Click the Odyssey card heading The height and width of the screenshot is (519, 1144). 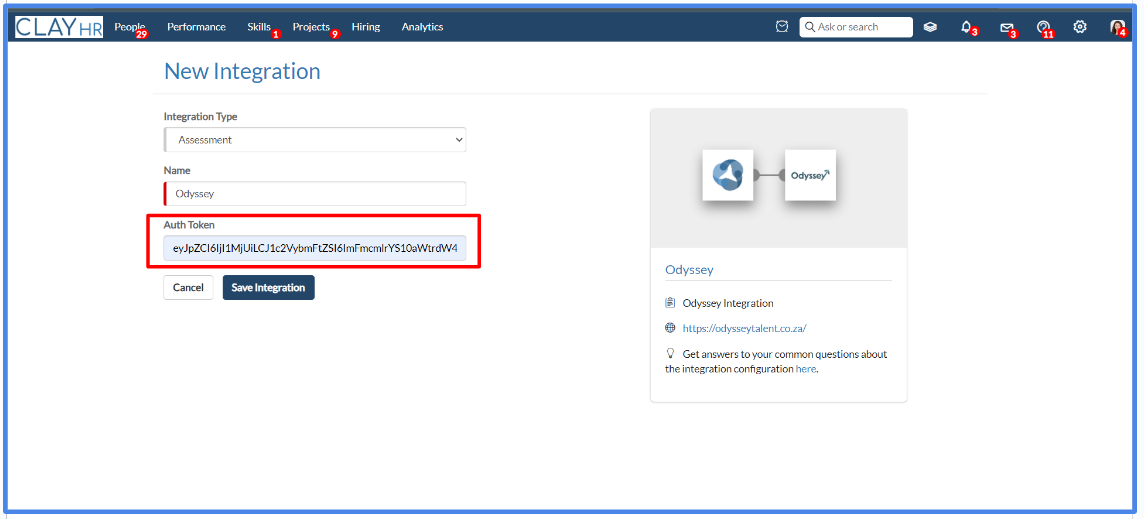click(689, 269)
